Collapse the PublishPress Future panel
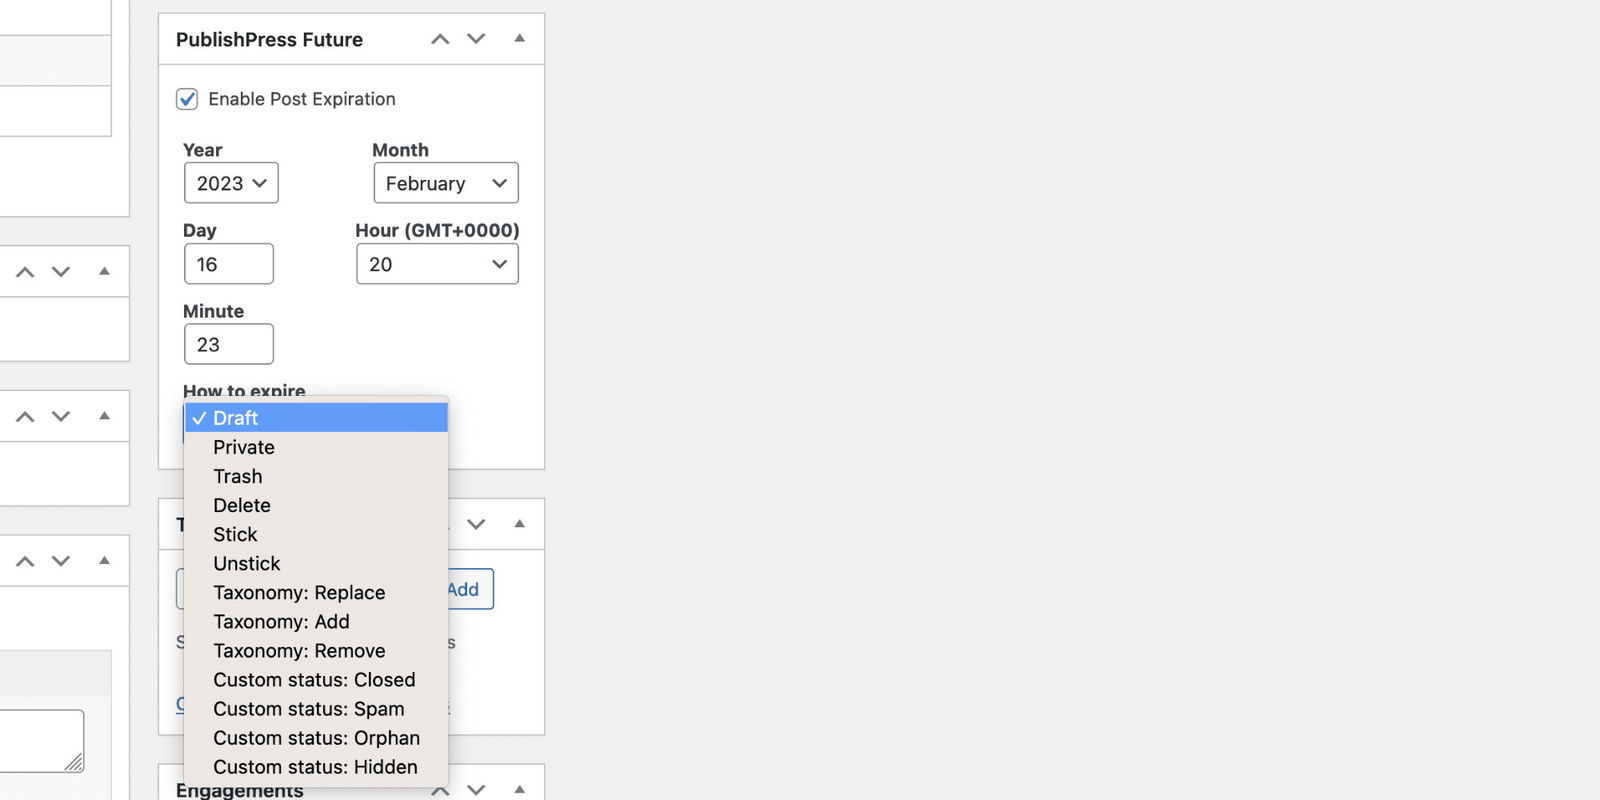 pyautogui.click(x=519, y=38)
